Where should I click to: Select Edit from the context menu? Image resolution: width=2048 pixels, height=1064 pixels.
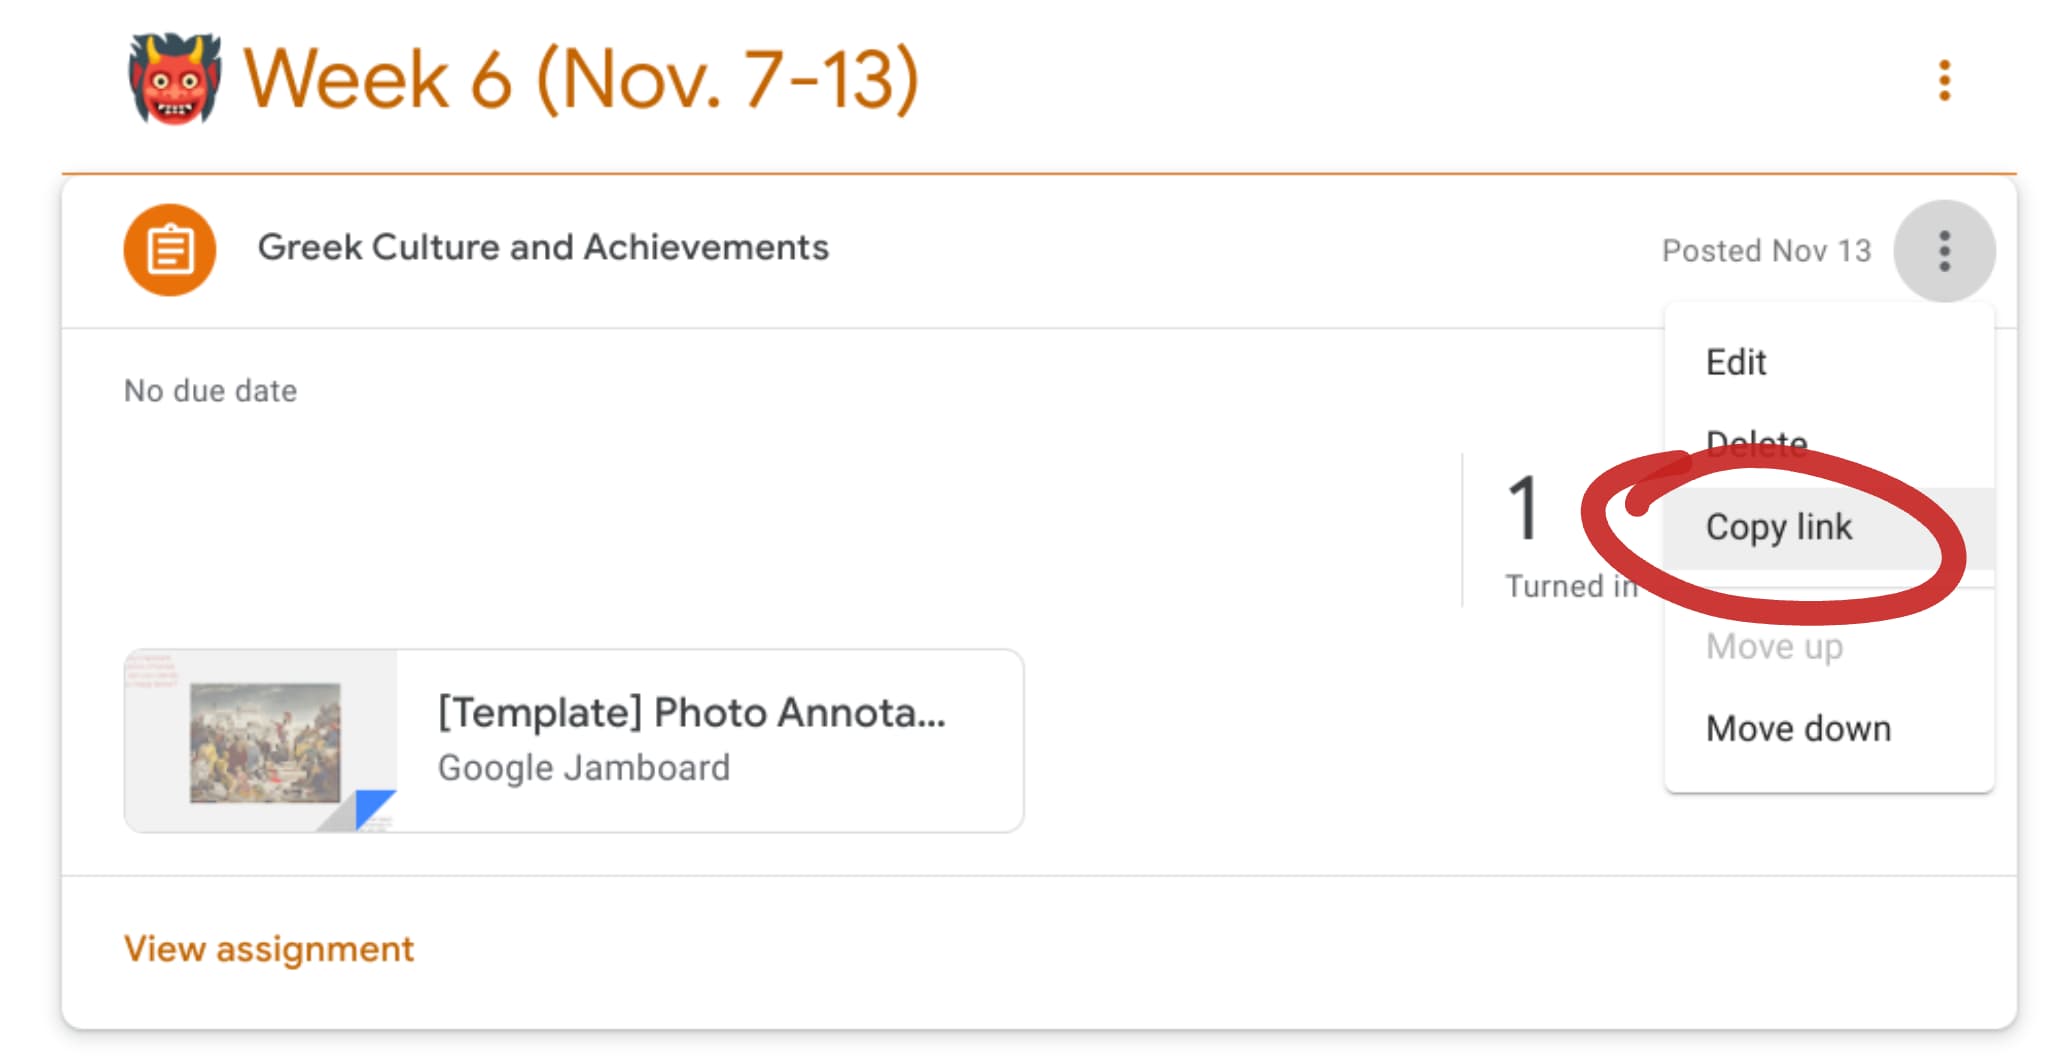(x=1736, y=362)
